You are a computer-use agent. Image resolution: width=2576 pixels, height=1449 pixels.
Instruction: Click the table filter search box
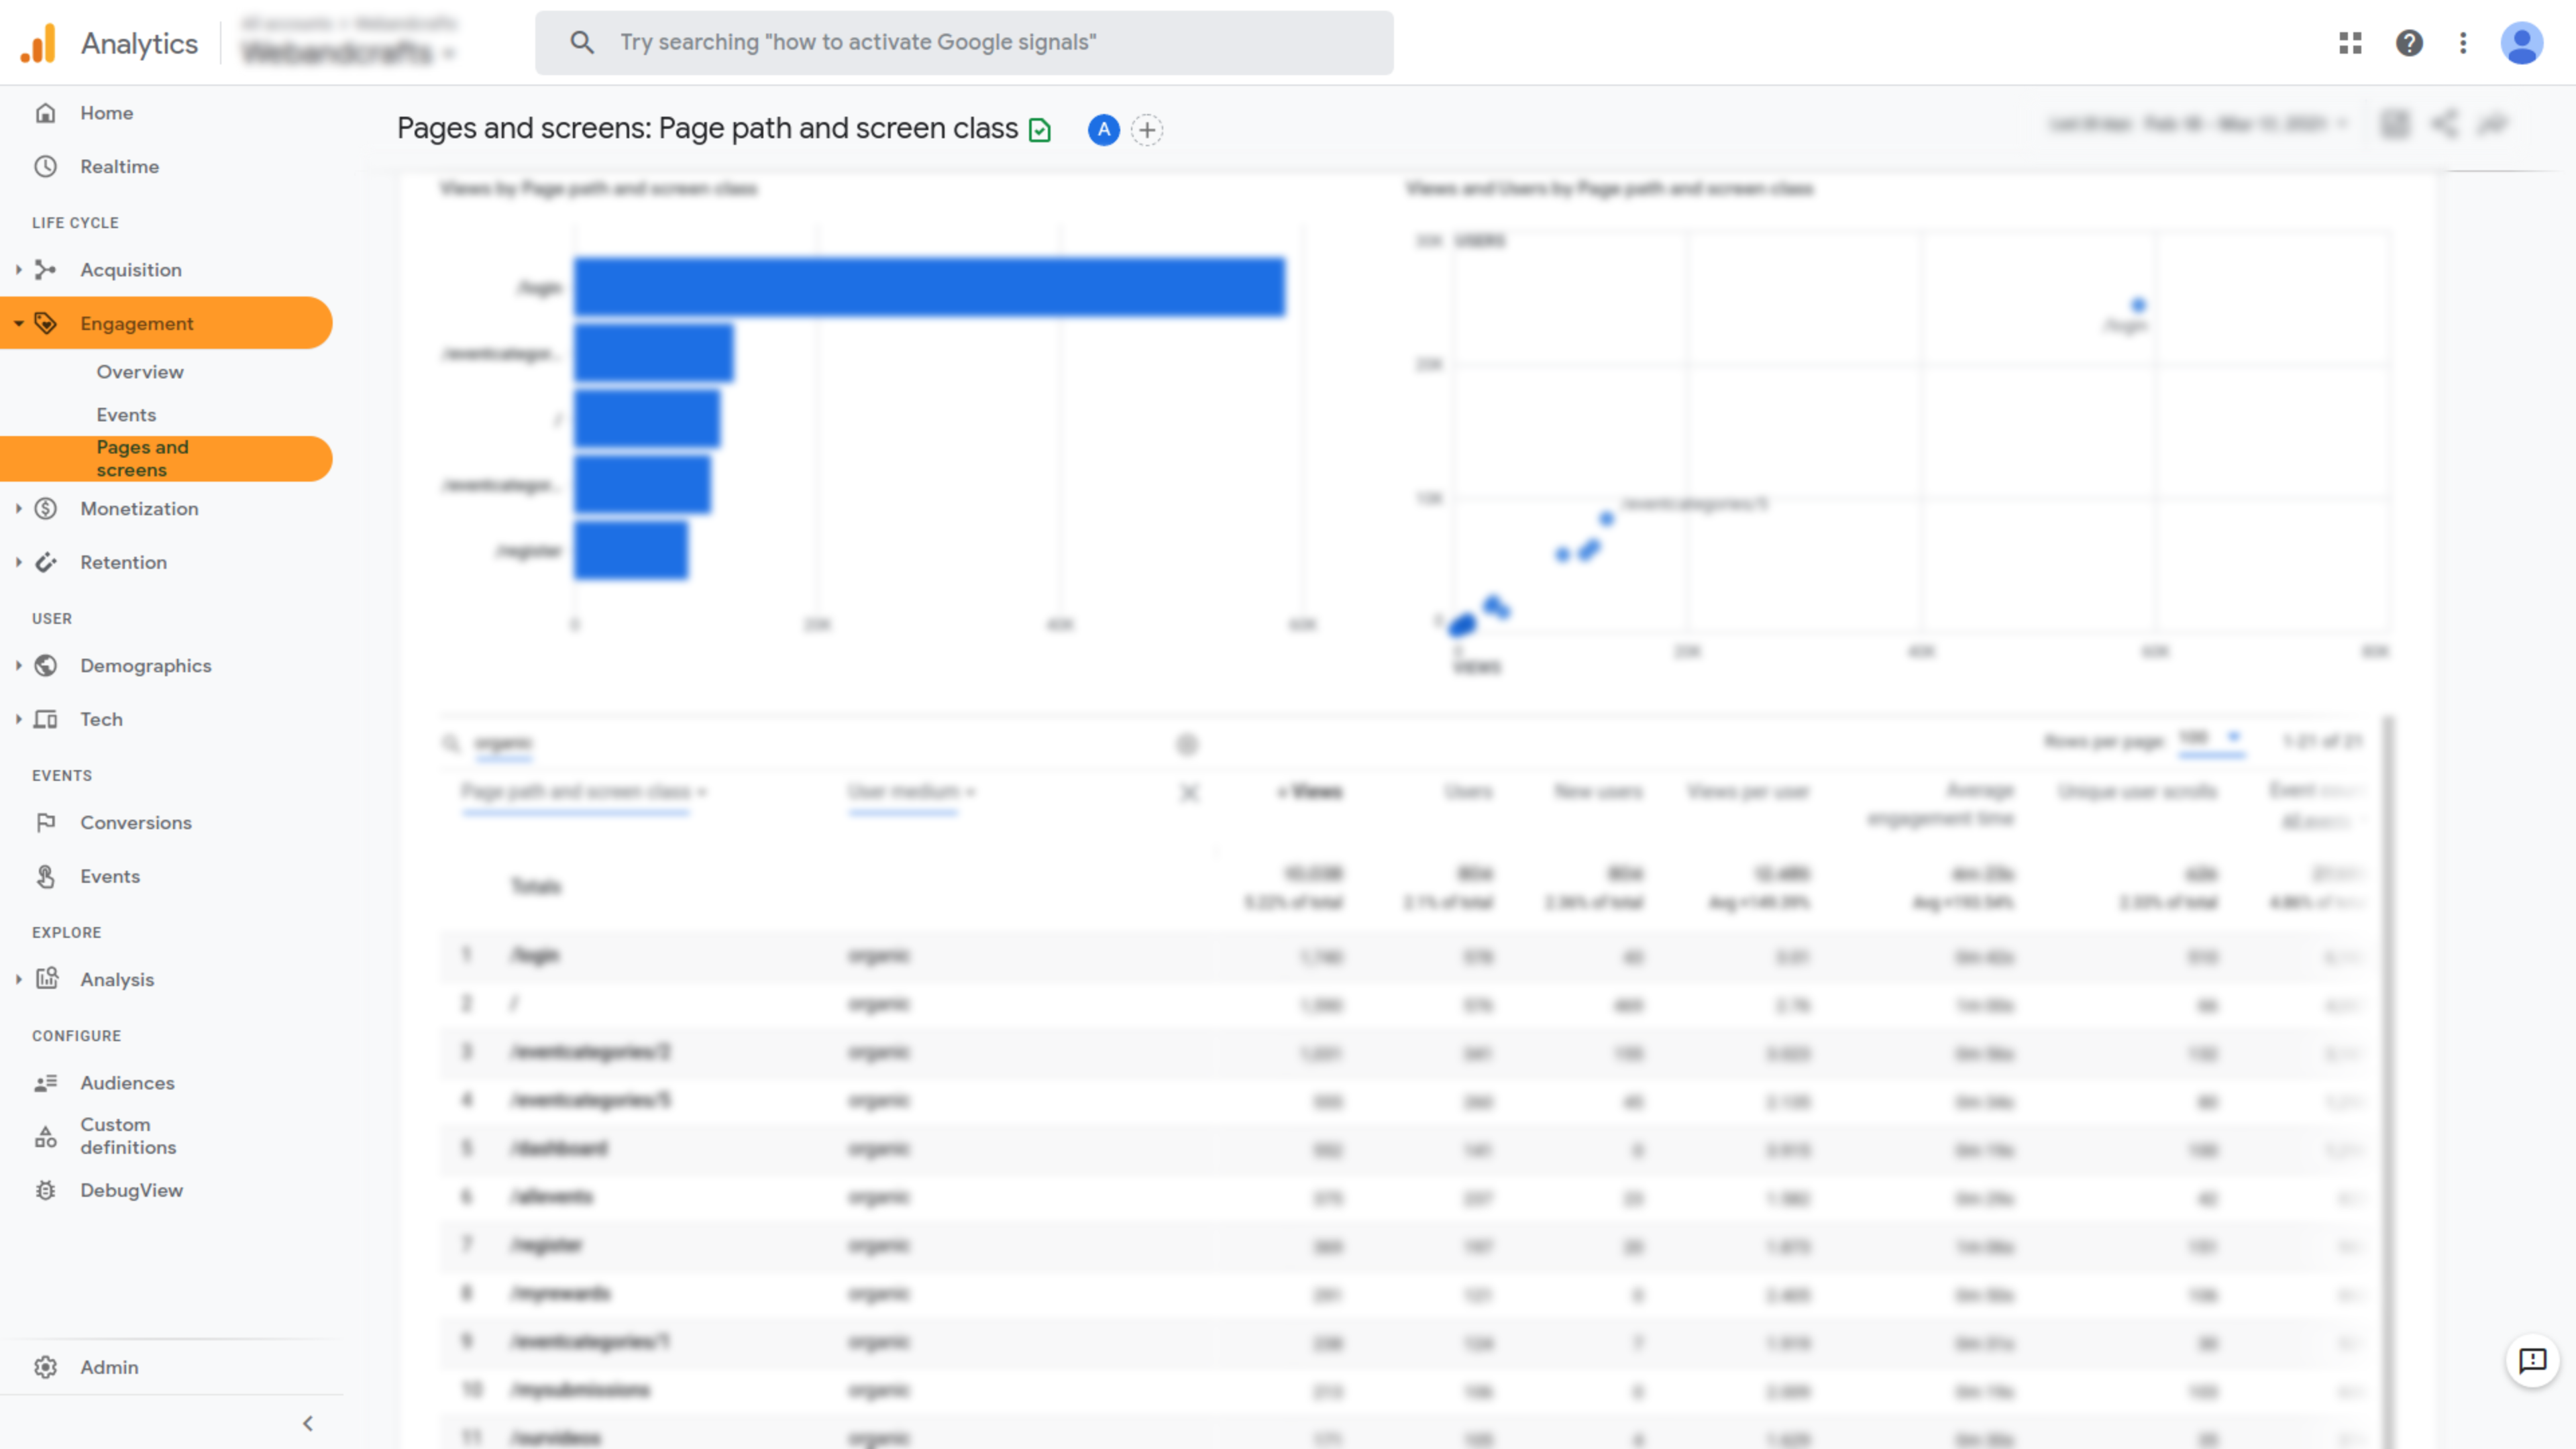pos(820,743)
